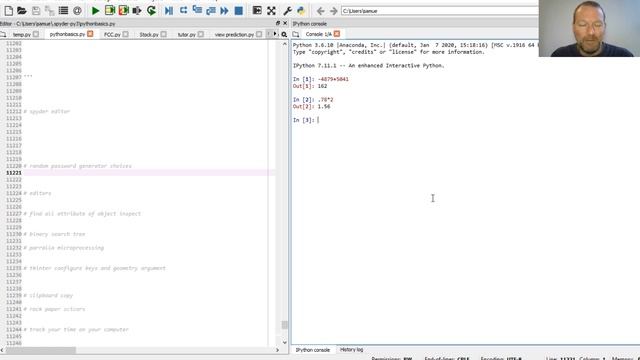Stop debugging with the blue square icon
640x360 pixels.
click(x=239, y=11)
